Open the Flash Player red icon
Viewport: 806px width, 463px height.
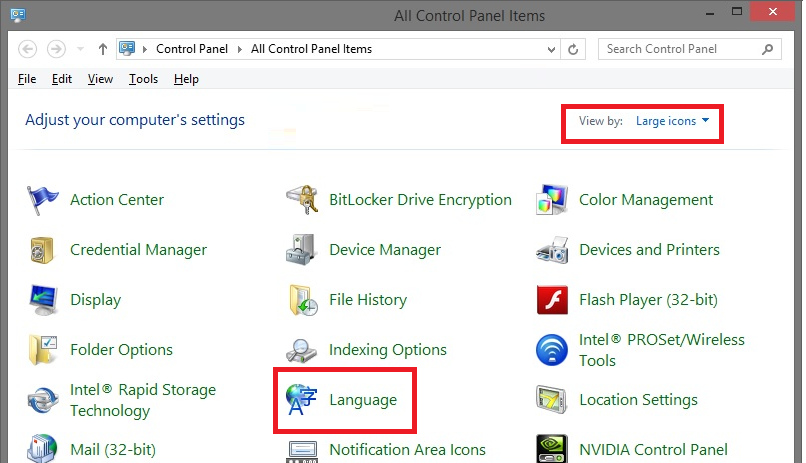pyautogui.click(x=552, y=300)
